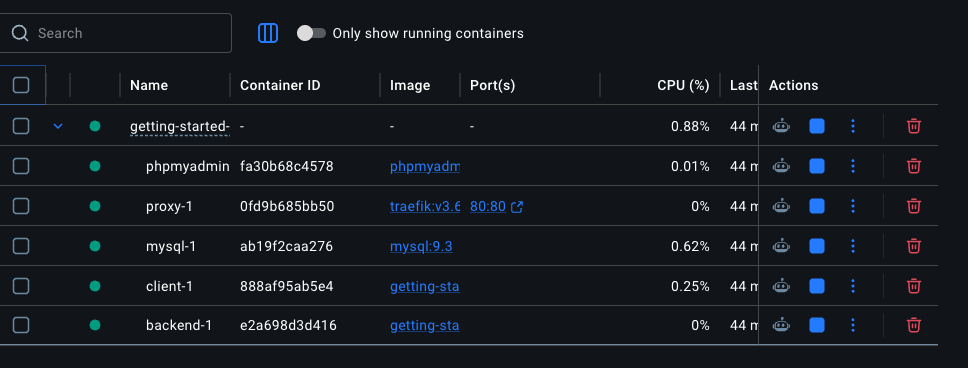Check the client-1 row checkbox
The image size is (968, 368).
[x=21, y=286]
